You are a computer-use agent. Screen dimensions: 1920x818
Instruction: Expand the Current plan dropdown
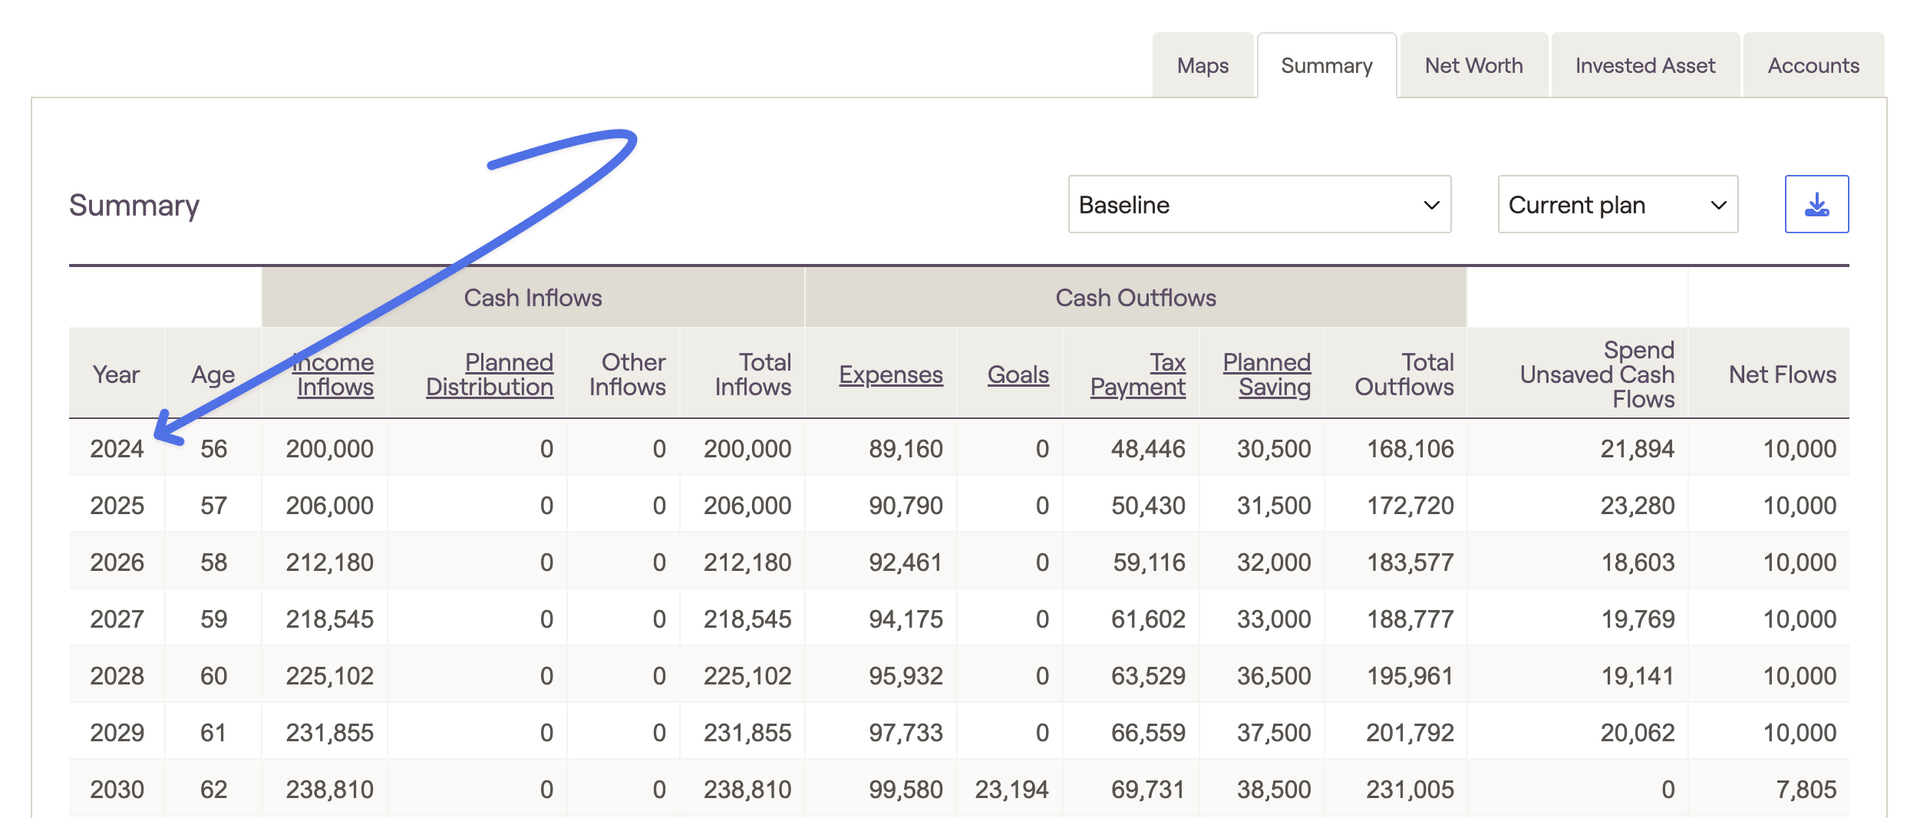[1616, 205]
